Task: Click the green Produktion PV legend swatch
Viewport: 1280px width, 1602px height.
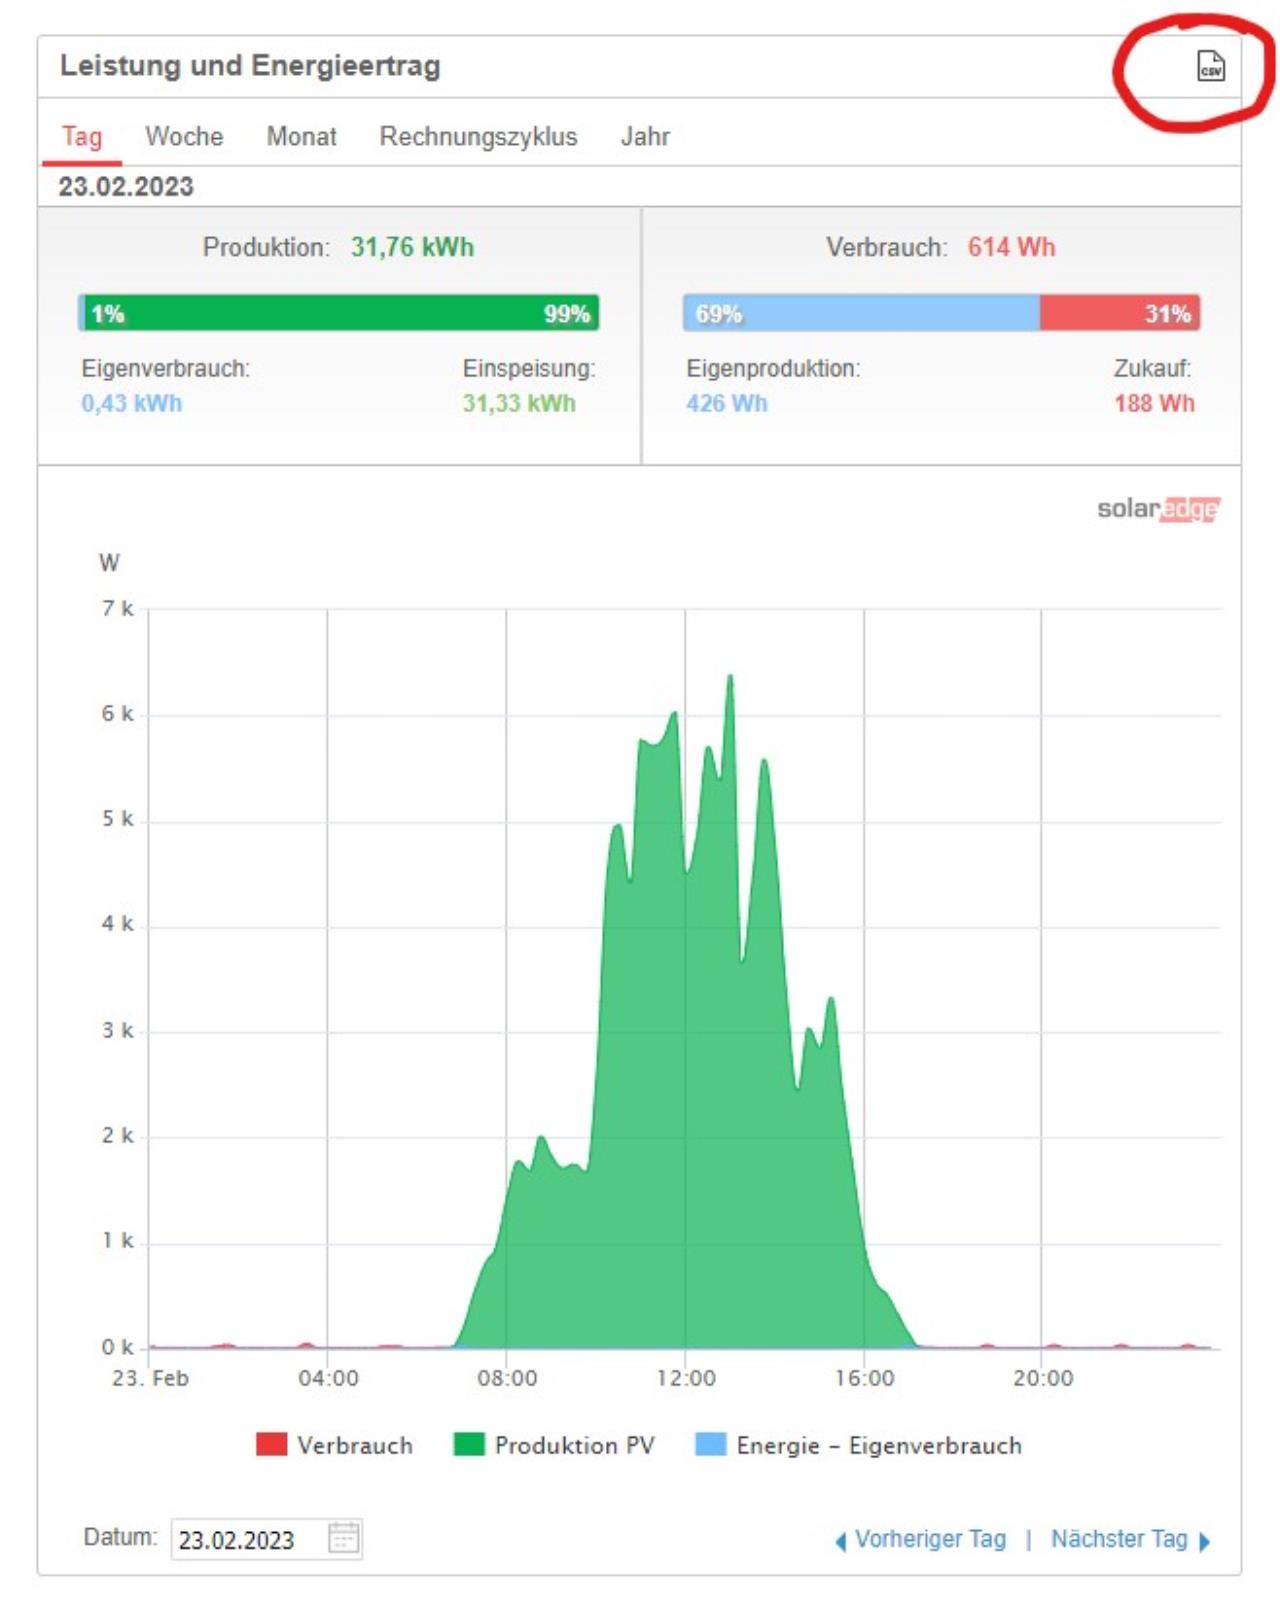Action: click(469, 1444)
